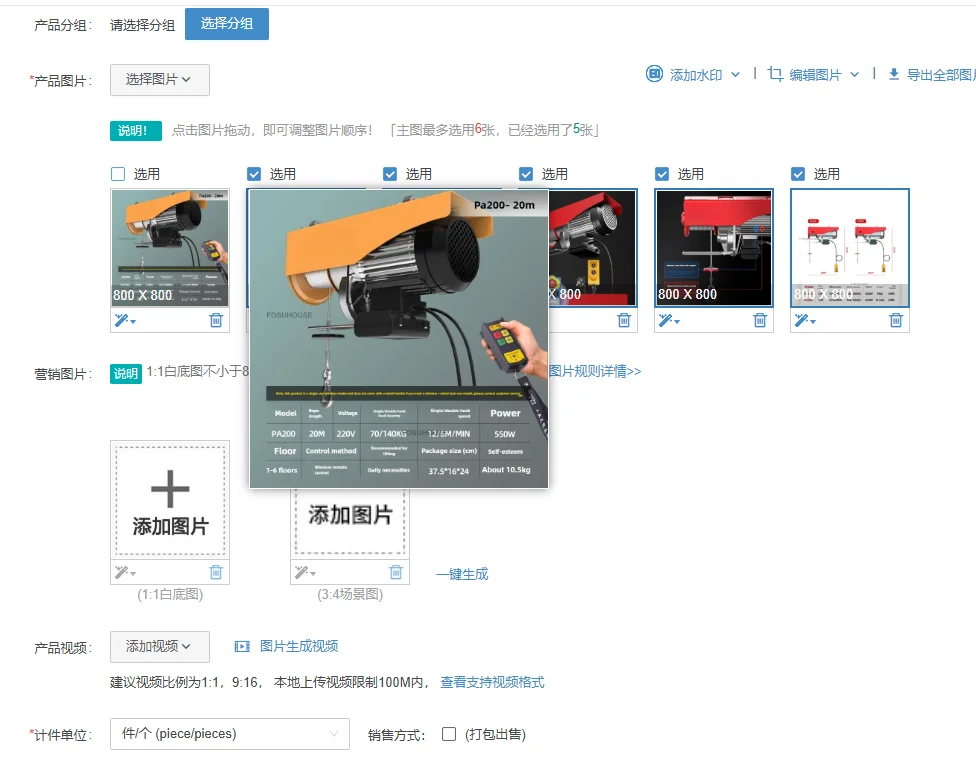The image size is (976, 766).
Task: Click the enlarged Pa200-20m preview image
Action: coord(398,339)
